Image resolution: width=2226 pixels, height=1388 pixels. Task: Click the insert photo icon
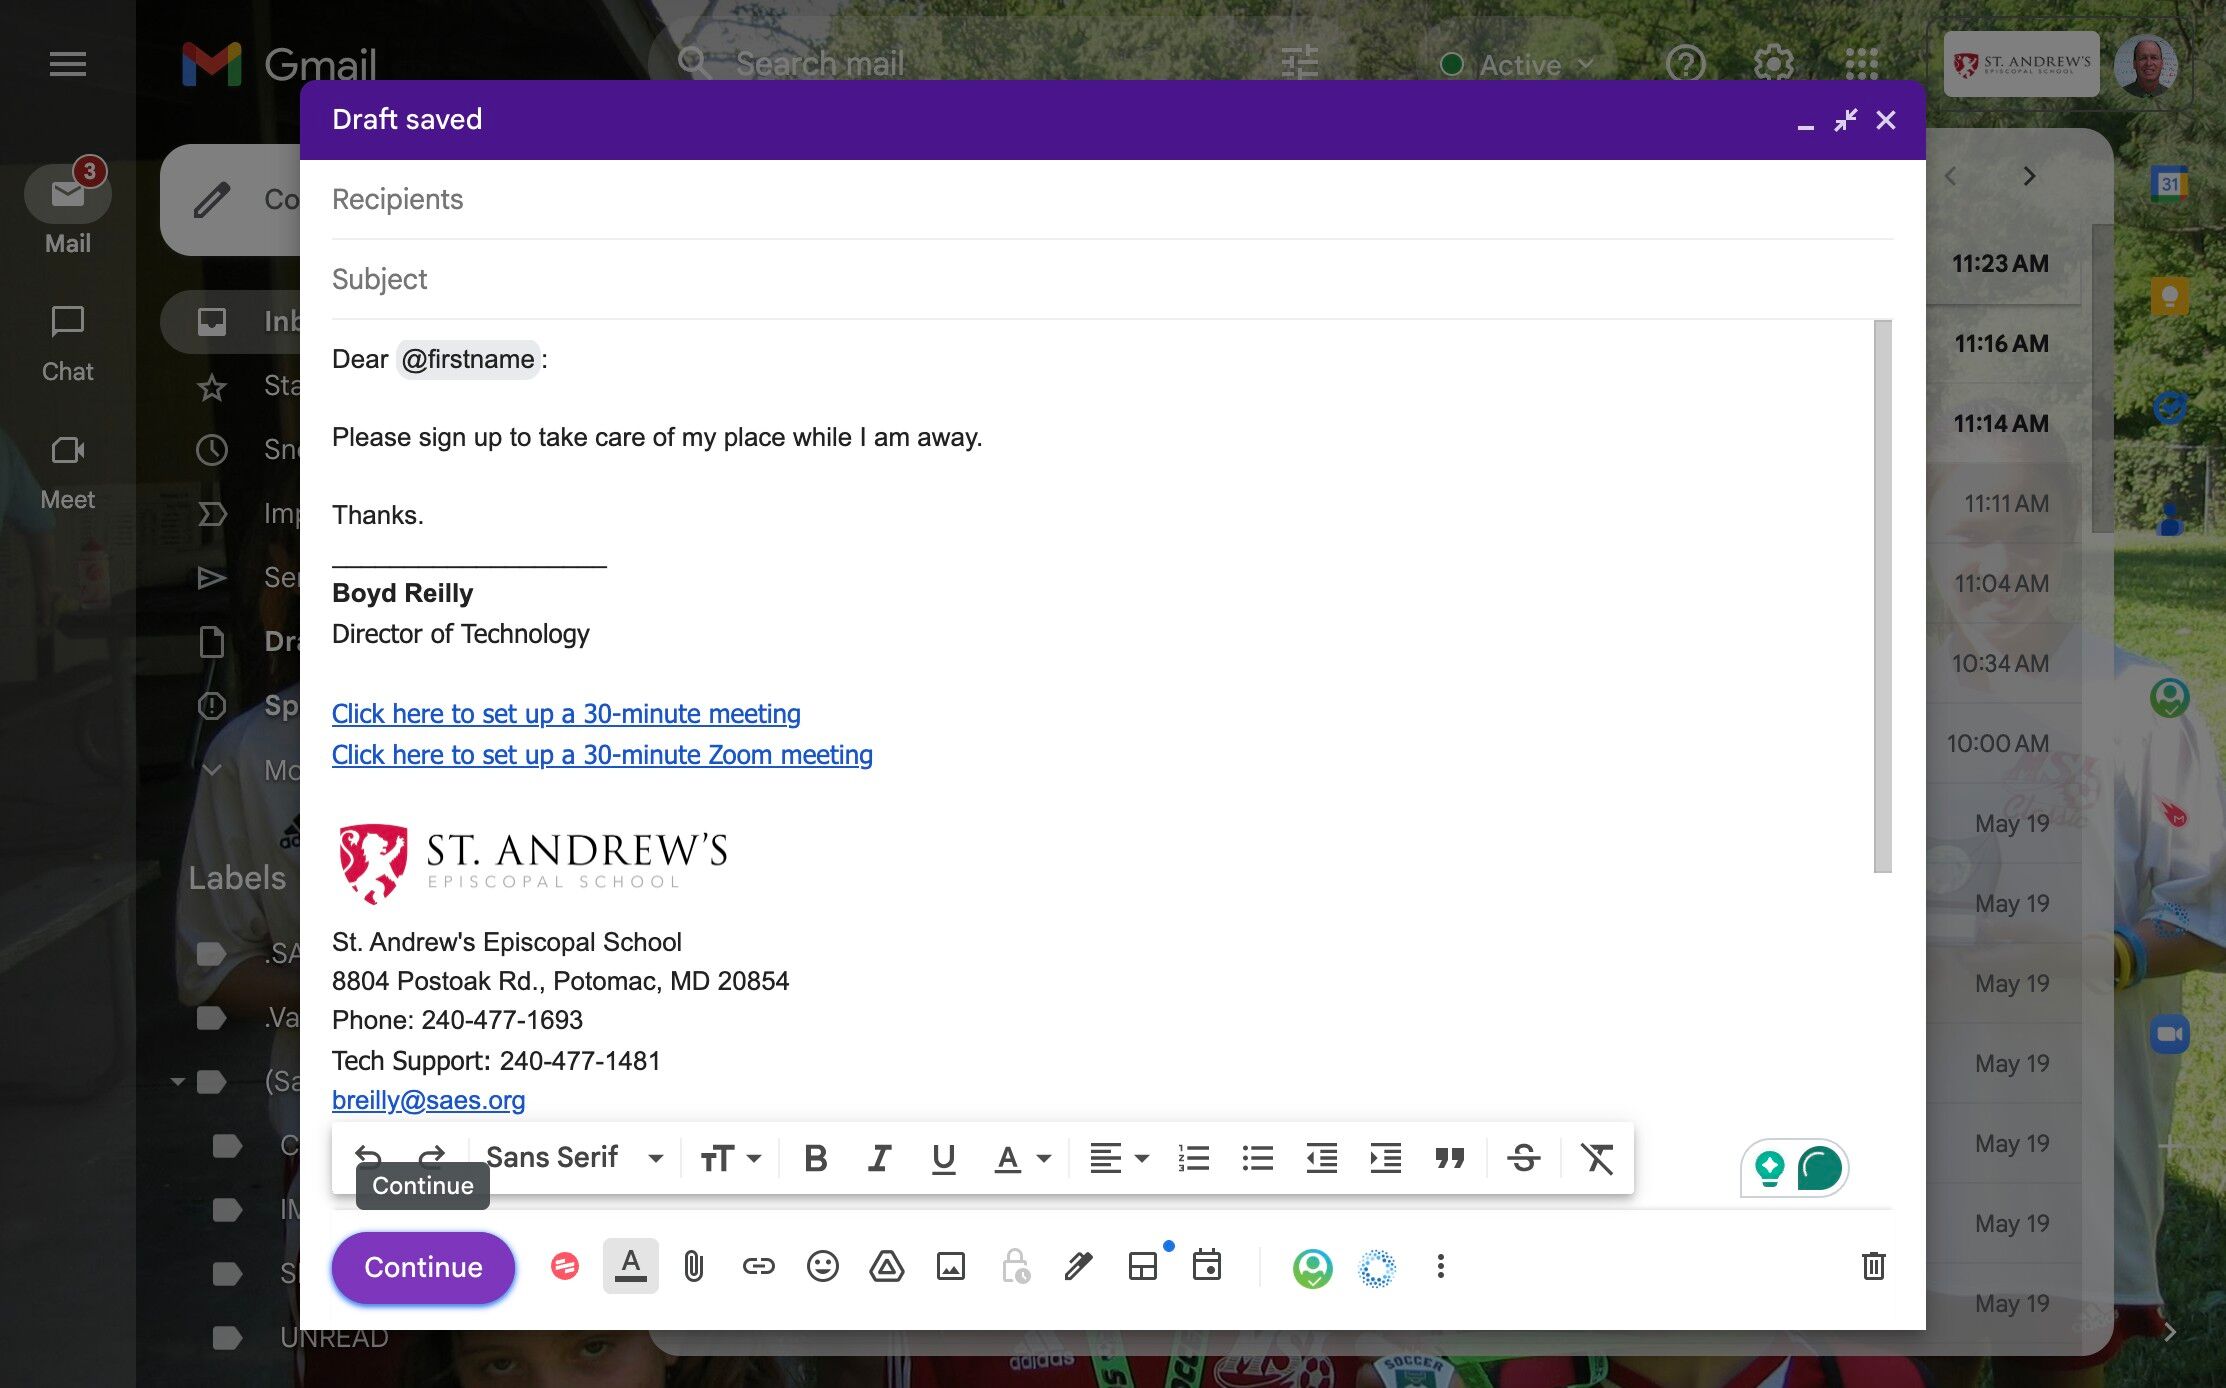[950, 1267]
